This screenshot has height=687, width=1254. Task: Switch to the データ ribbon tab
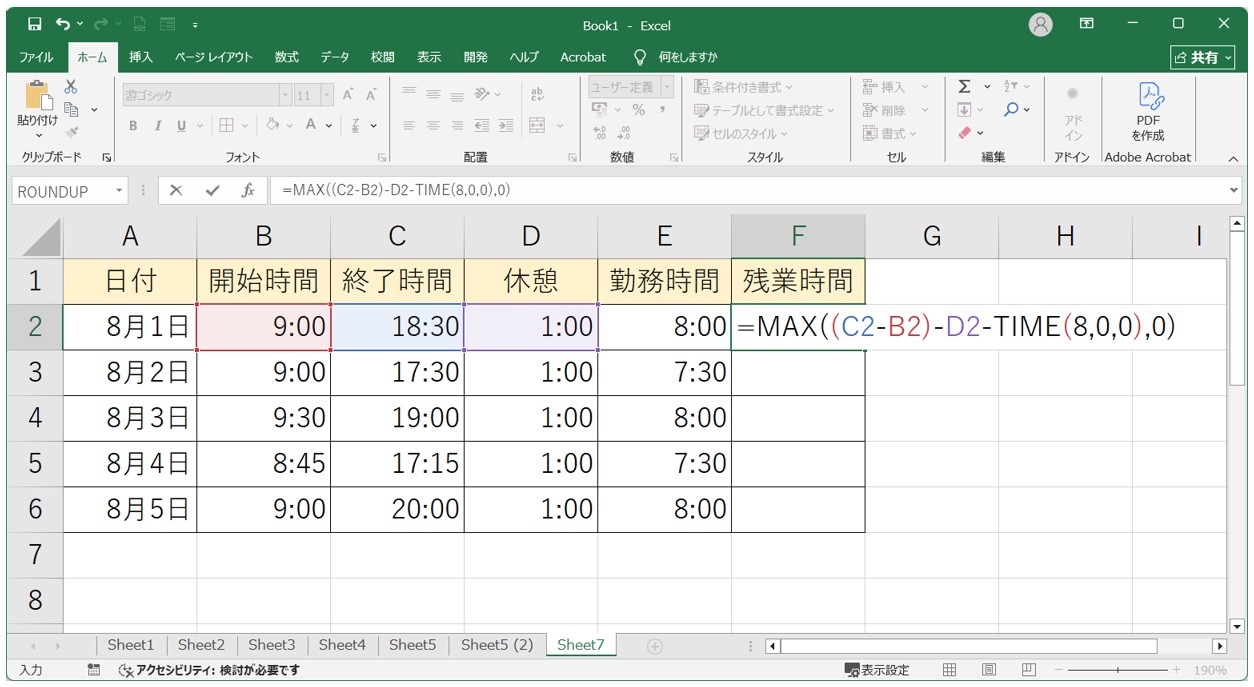pos(335,57)
